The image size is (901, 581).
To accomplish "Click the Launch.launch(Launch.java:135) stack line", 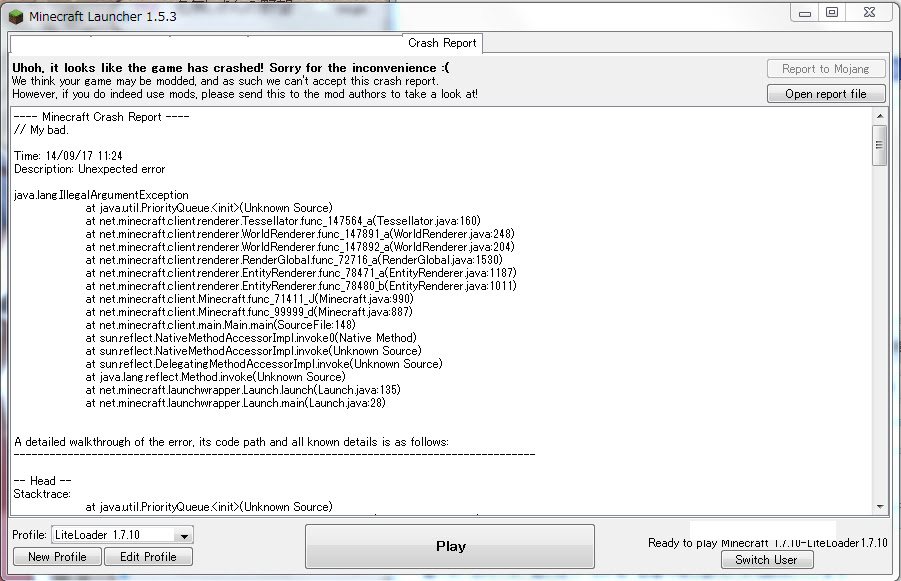I will click(243, 390).
